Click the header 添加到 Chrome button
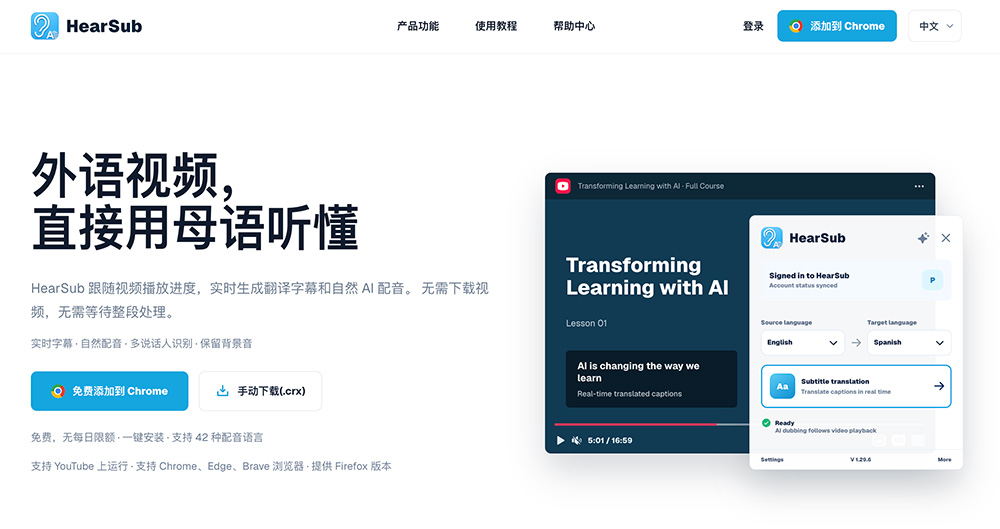Screen dimensions: 1000x529 (837, 26)
